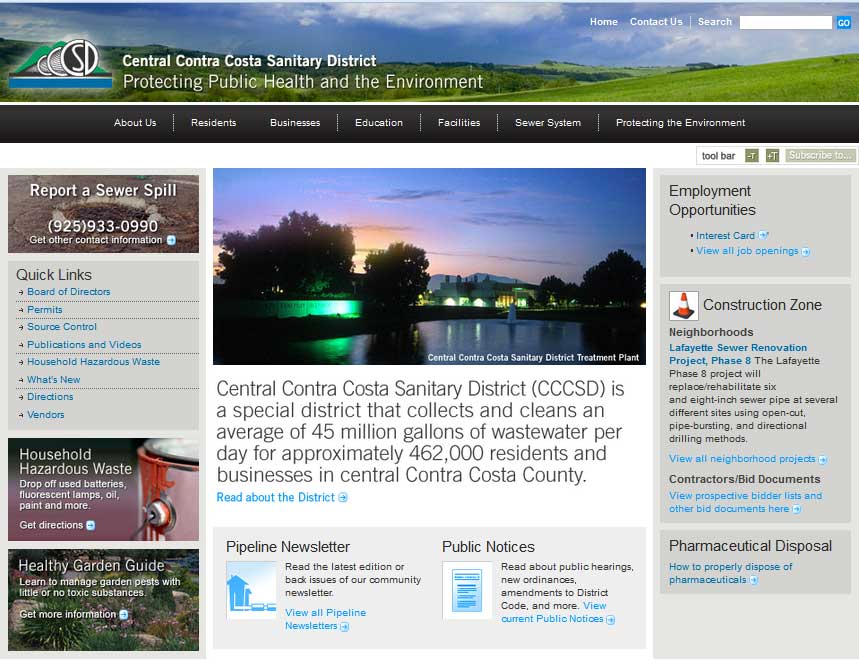This screenshot has width=859, height=666.
Task: Click arrow icon after Get other contact information
Action: point(171,240)
